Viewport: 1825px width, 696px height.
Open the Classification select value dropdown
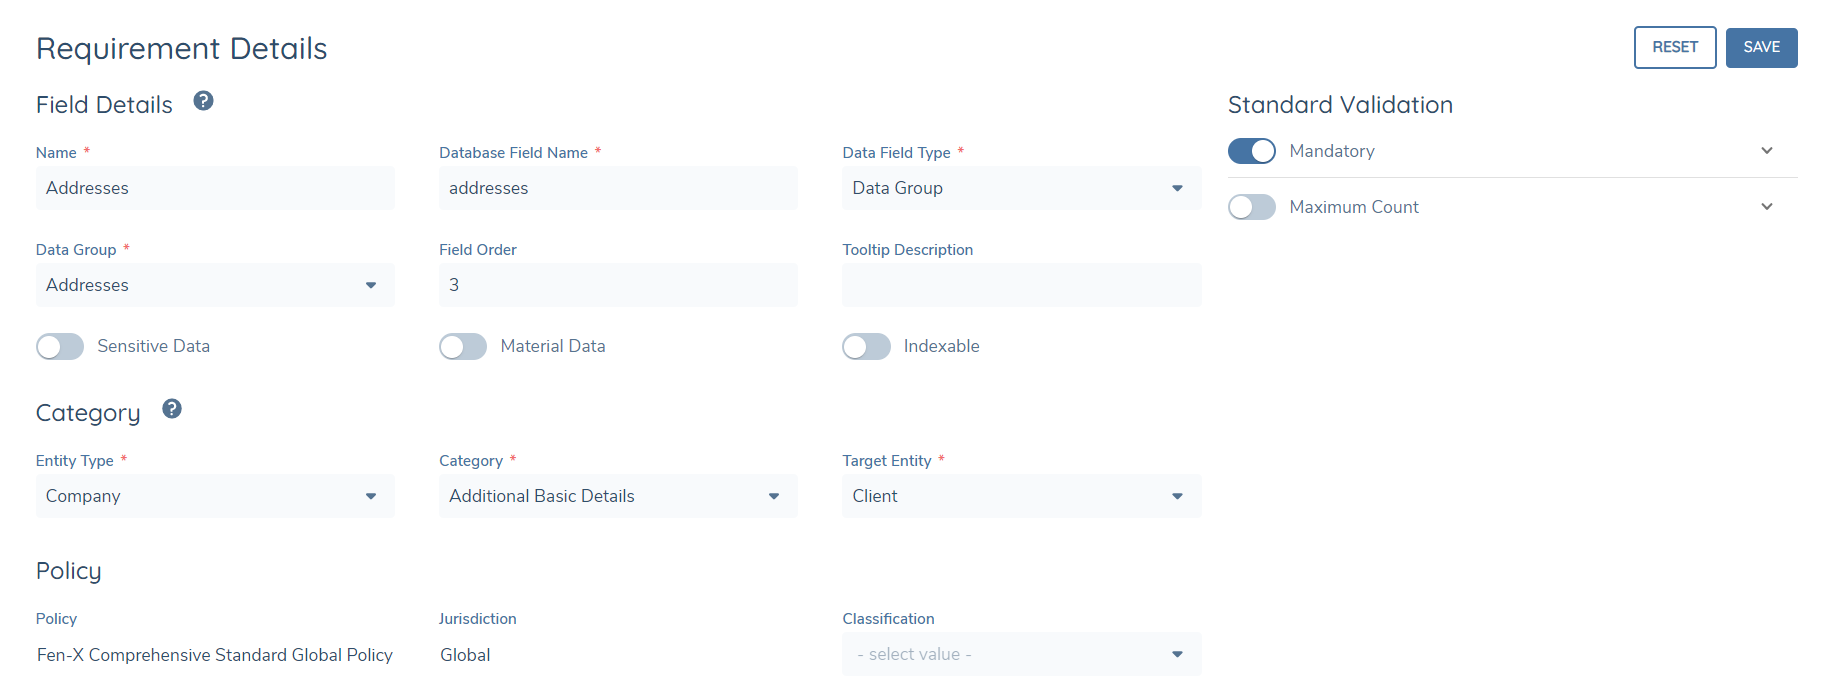(1020, 654)
